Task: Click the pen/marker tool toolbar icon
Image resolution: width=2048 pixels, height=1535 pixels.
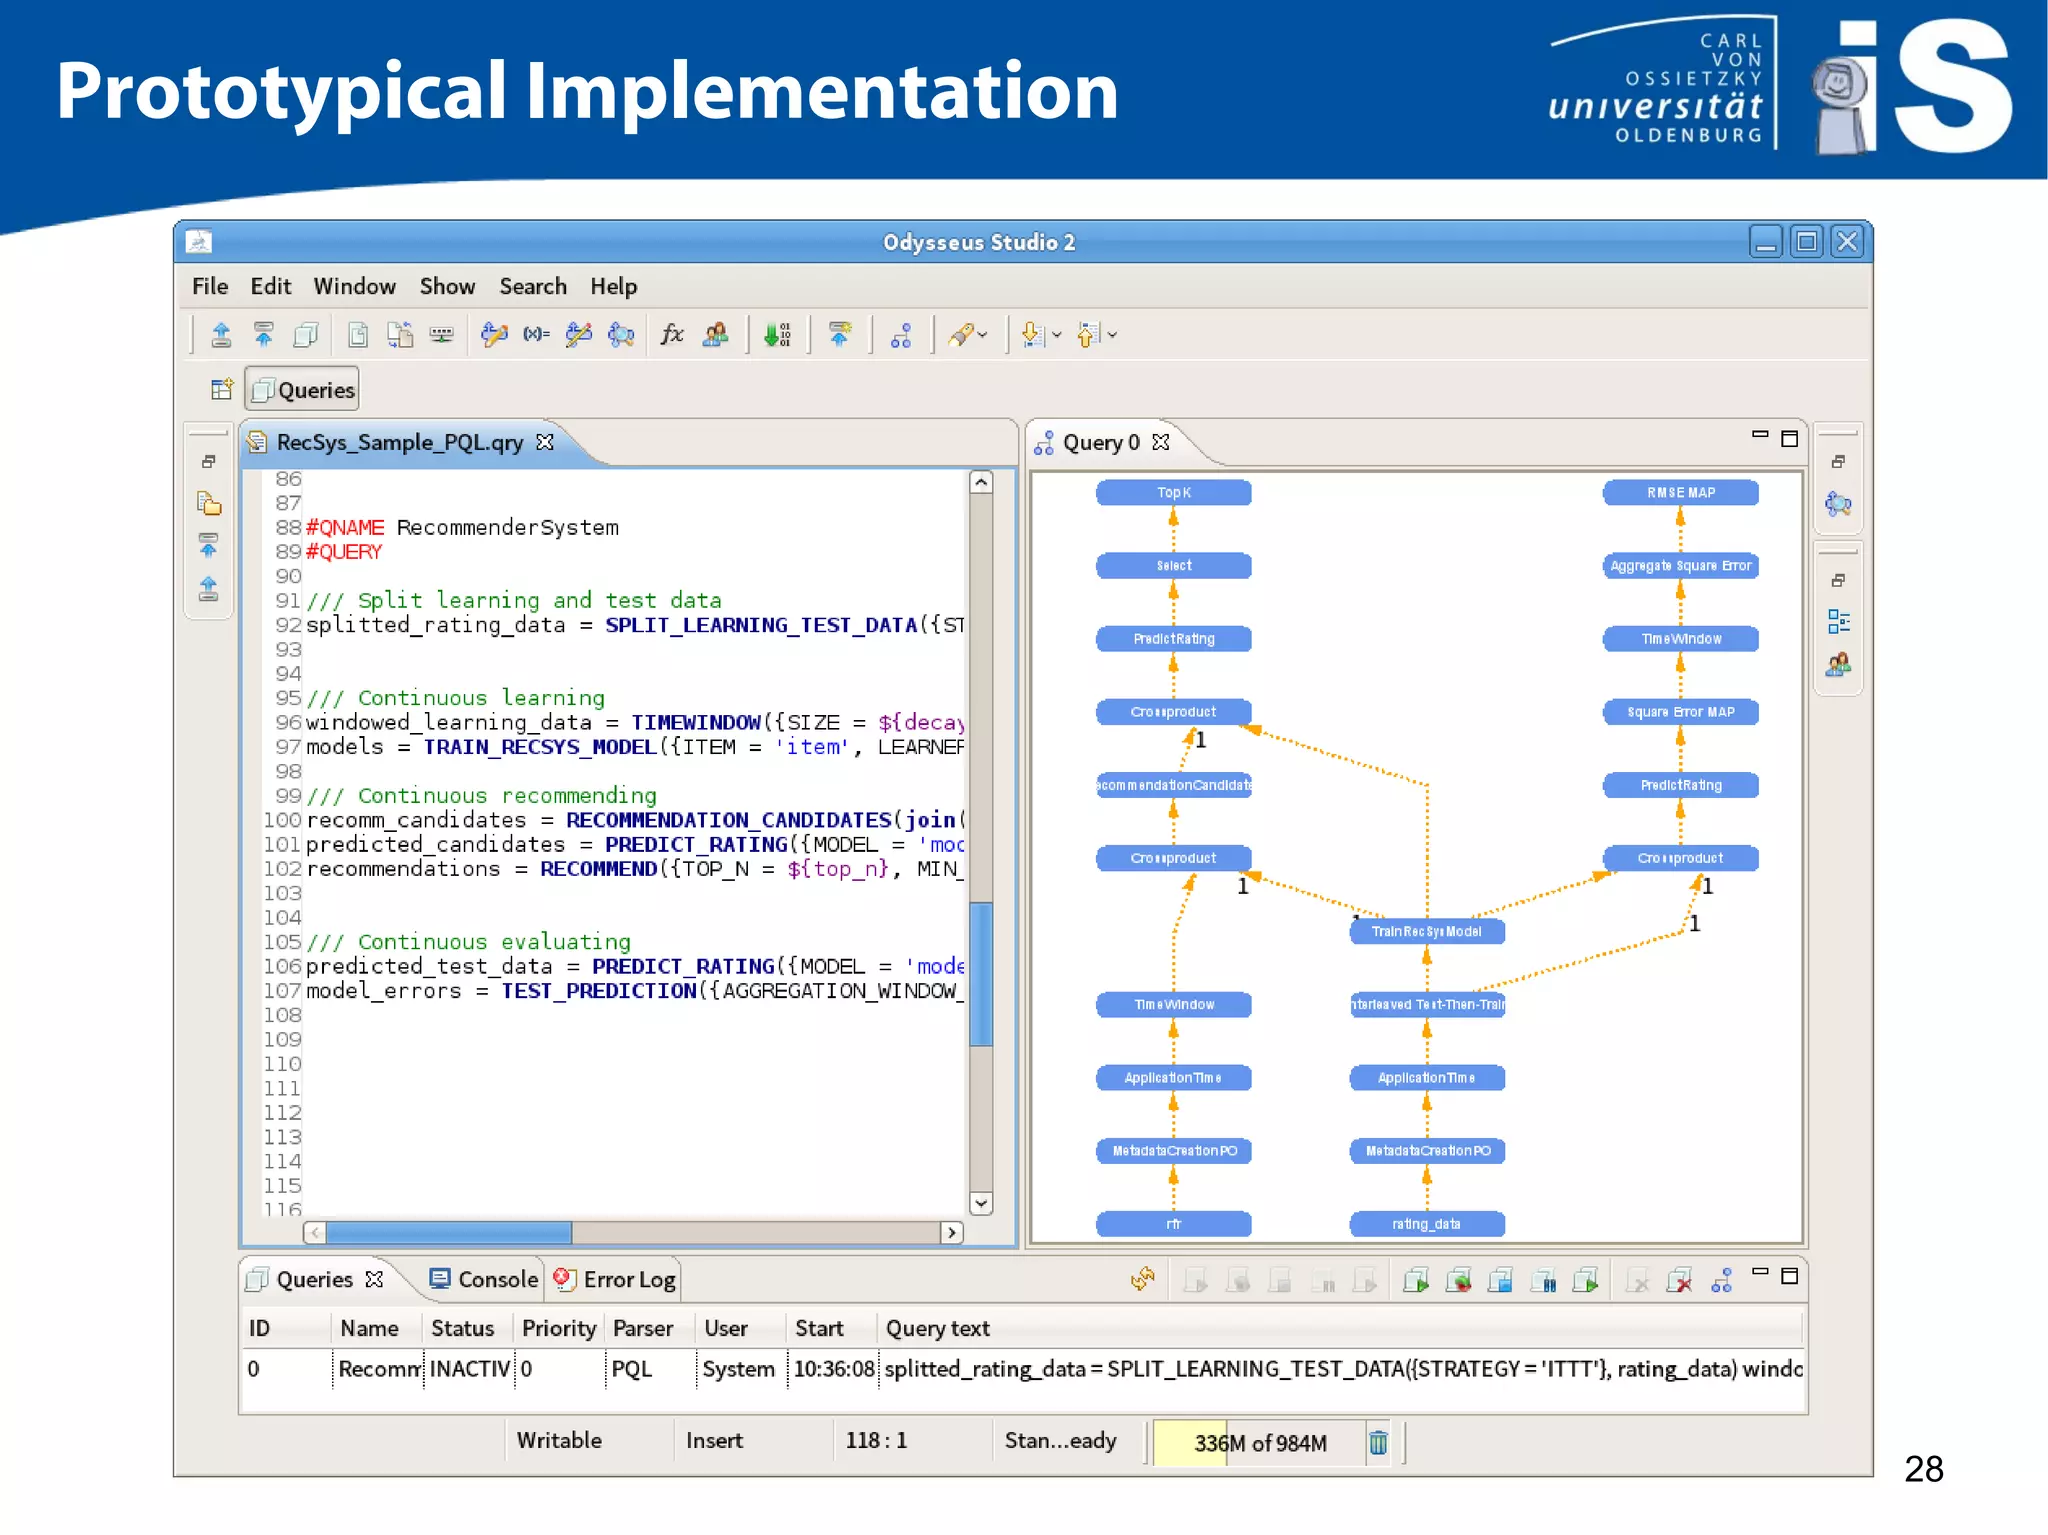Action: pos(960,335)
